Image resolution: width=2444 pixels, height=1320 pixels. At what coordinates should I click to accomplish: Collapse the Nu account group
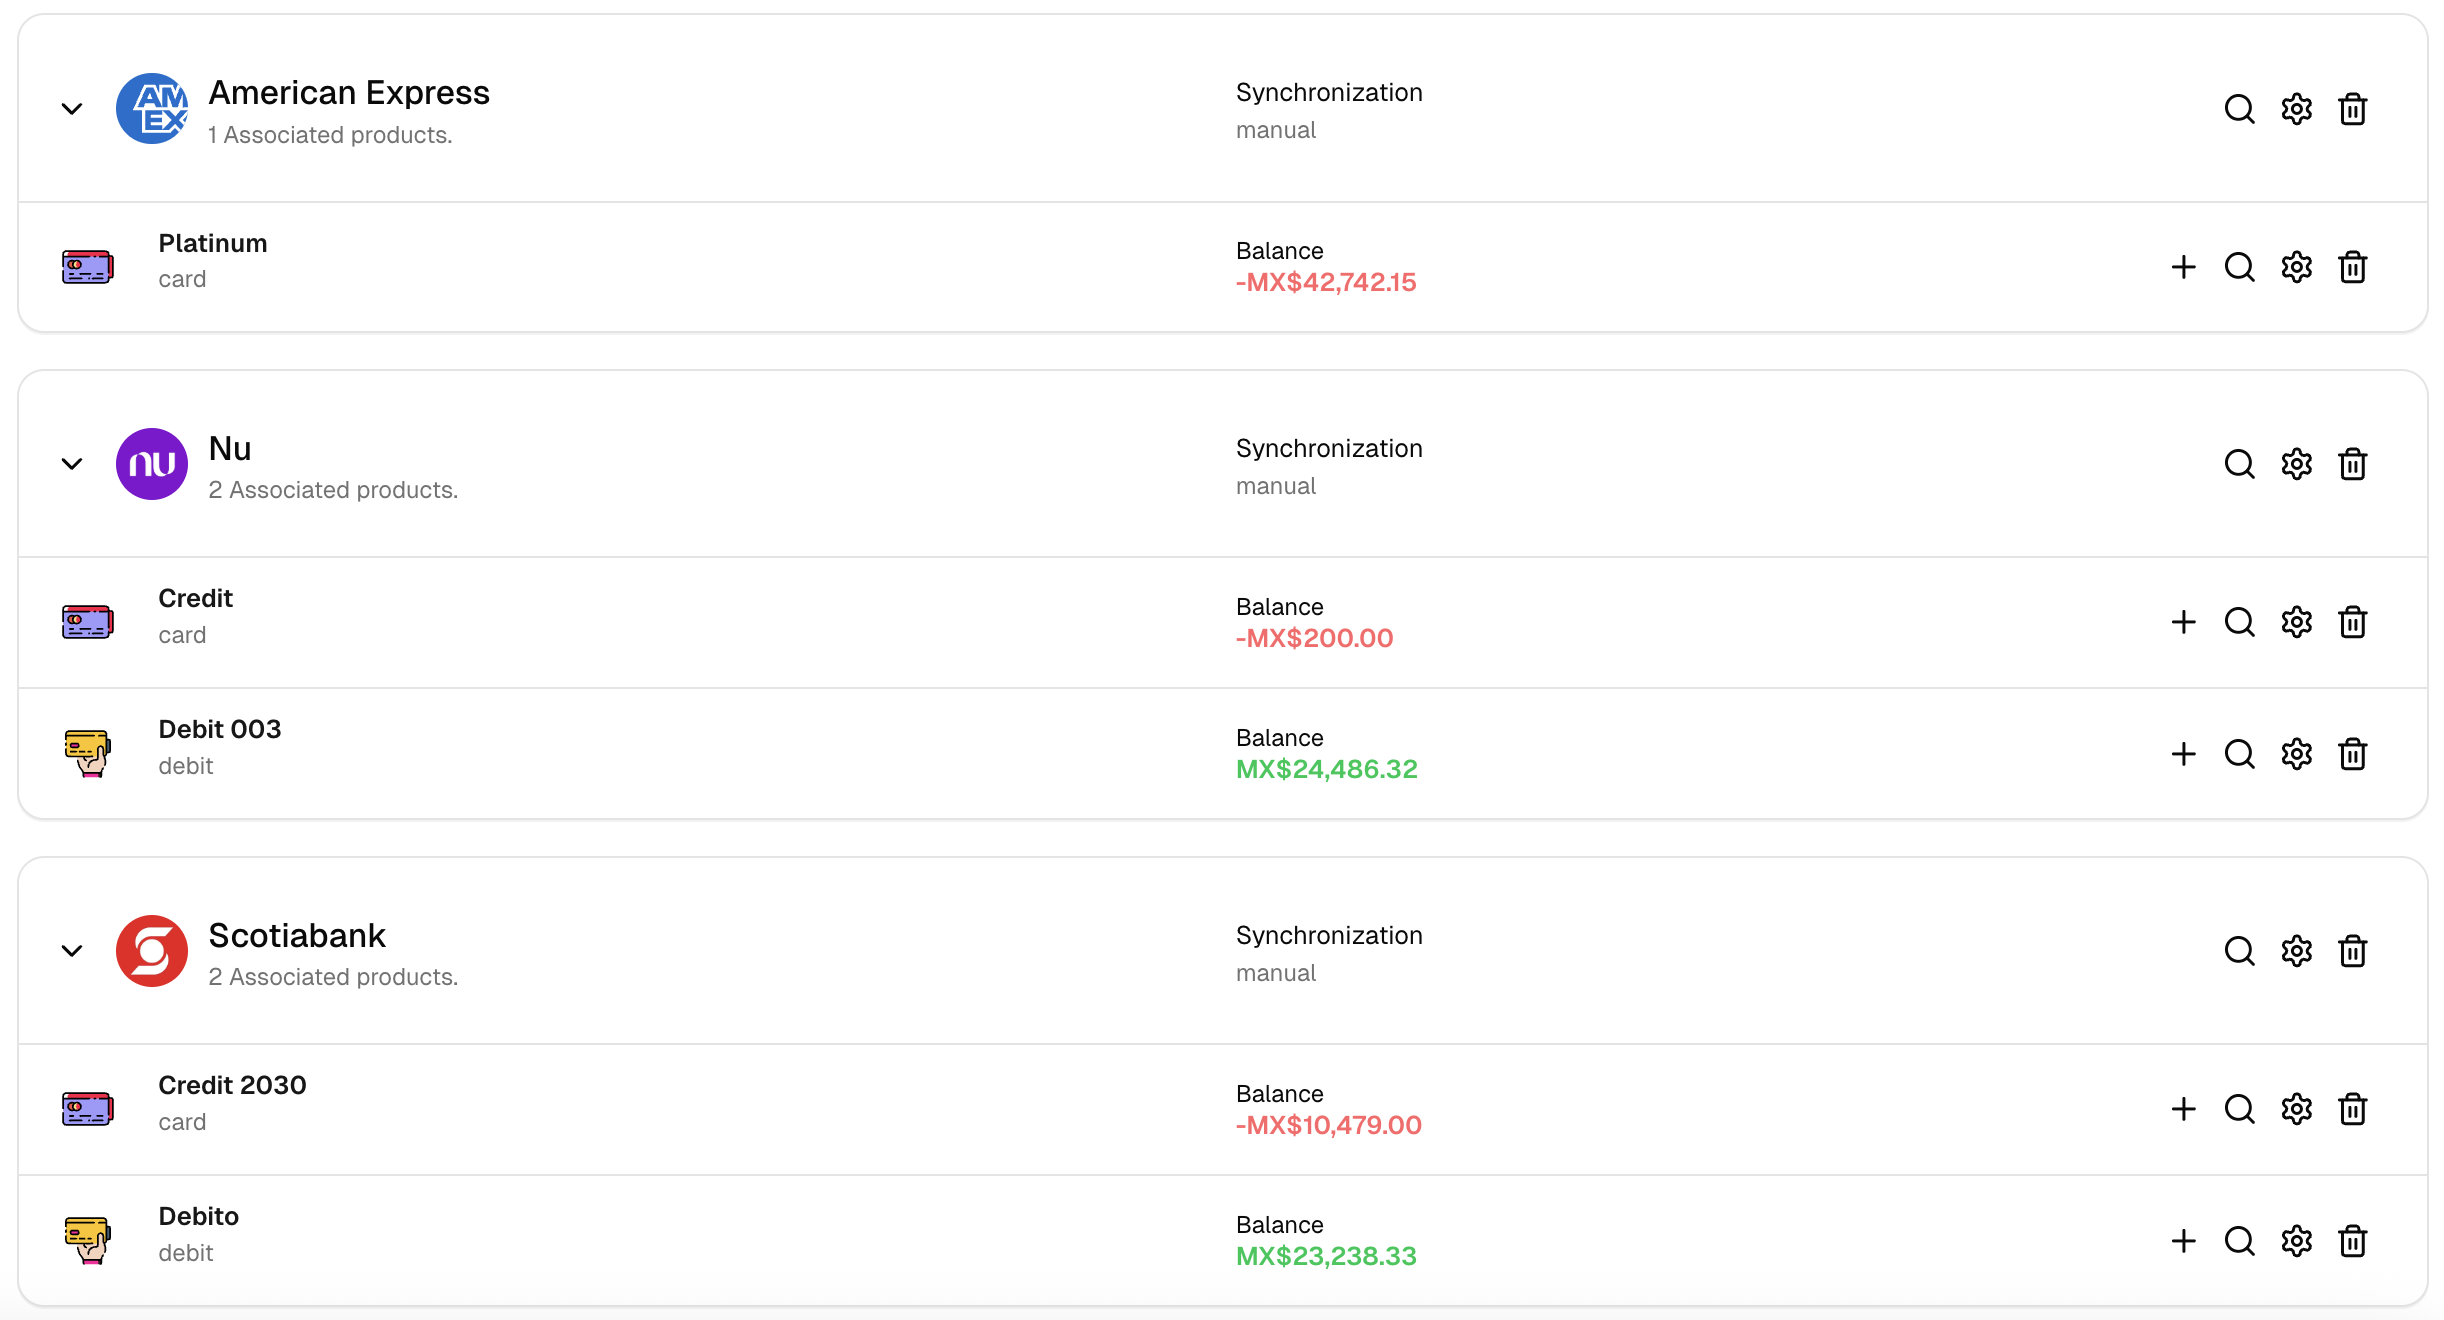[x=72, y=464]
